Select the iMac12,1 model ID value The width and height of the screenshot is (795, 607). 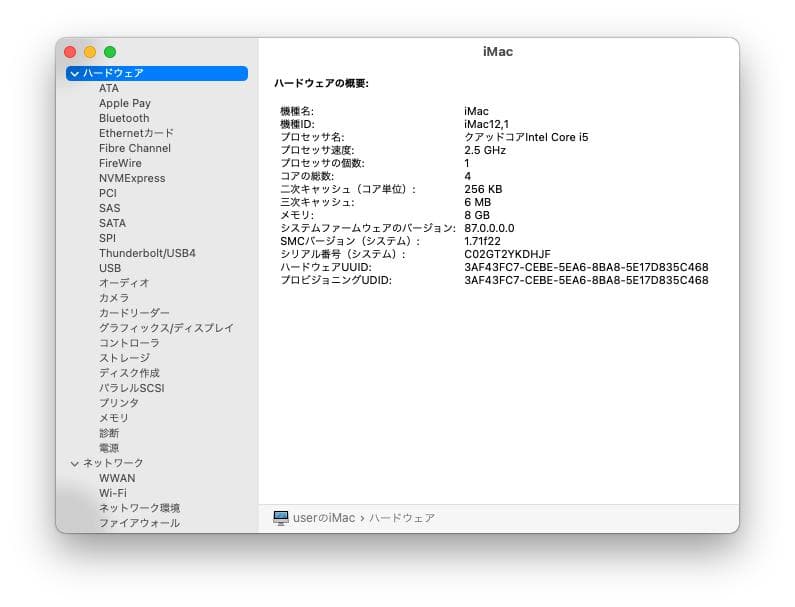coord(486,124)
